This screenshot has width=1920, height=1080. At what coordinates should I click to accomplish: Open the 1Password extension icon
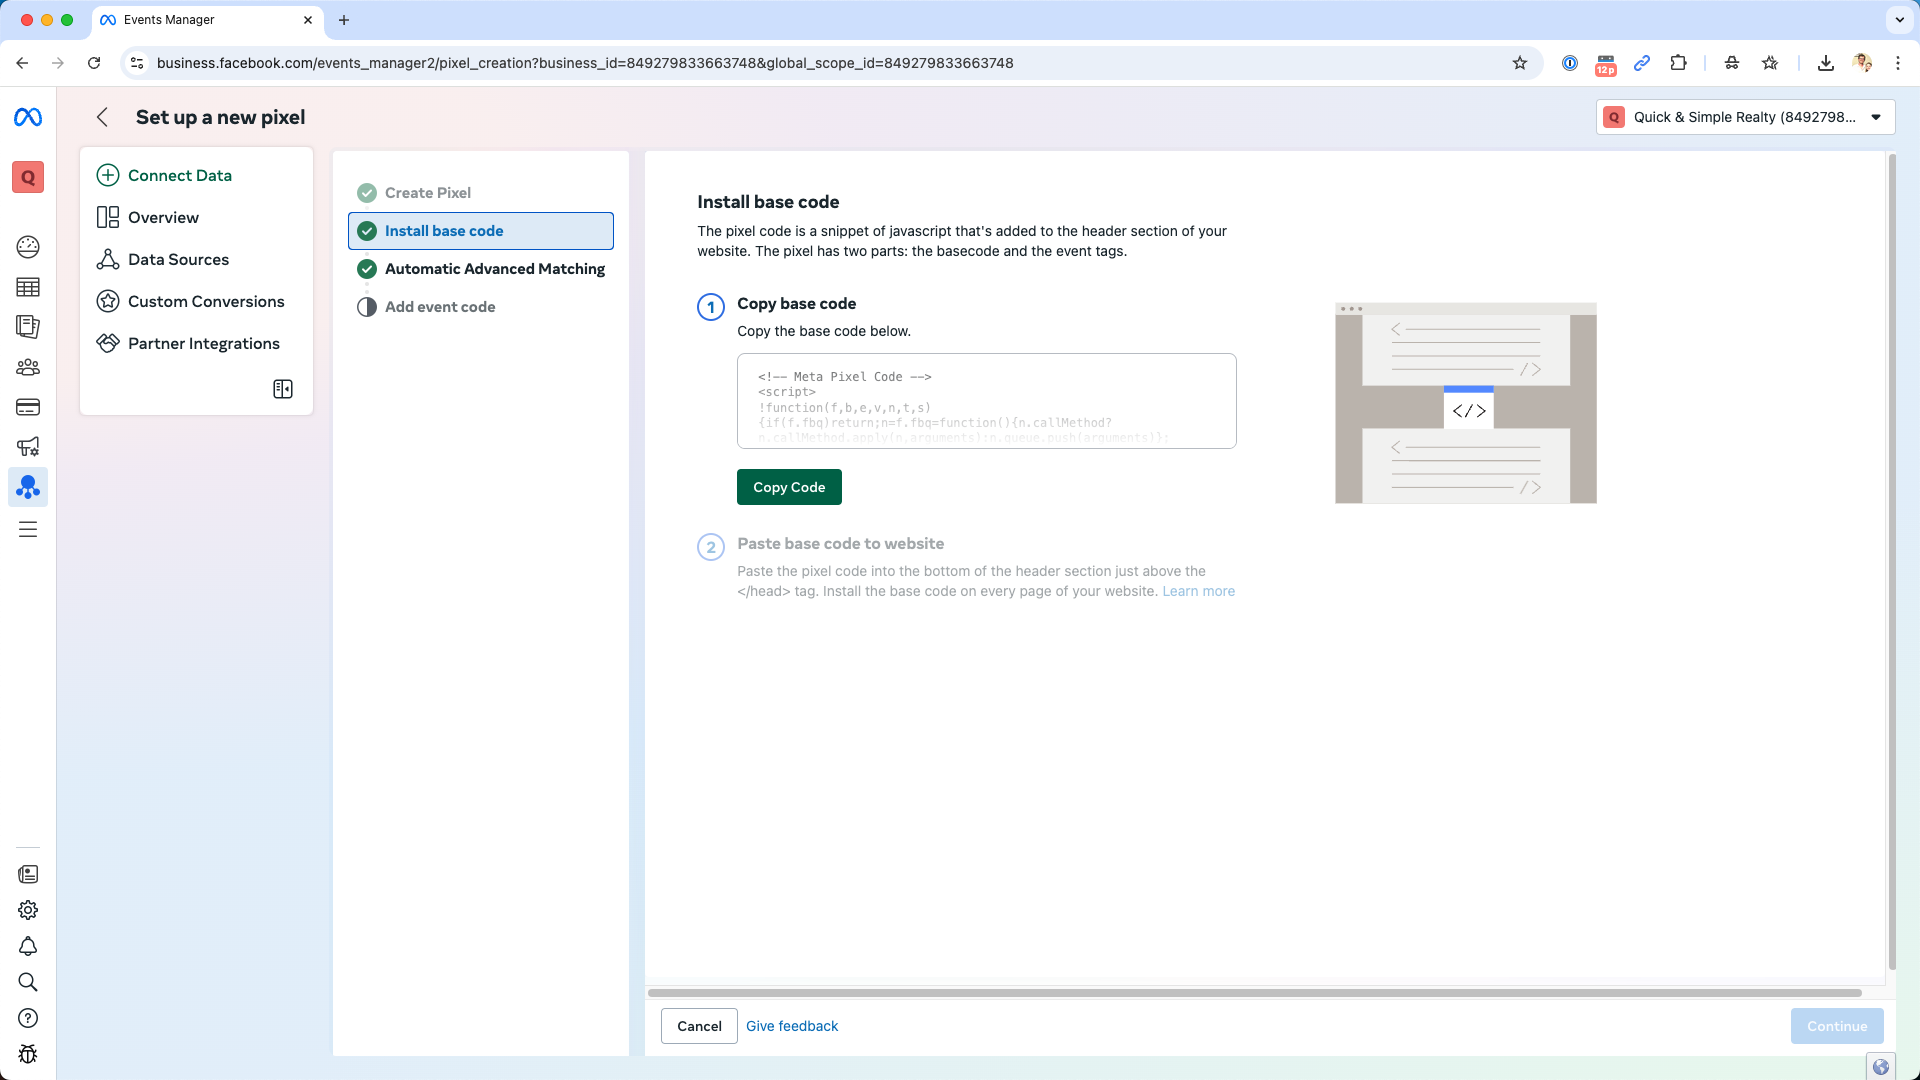coord(1570,63)
